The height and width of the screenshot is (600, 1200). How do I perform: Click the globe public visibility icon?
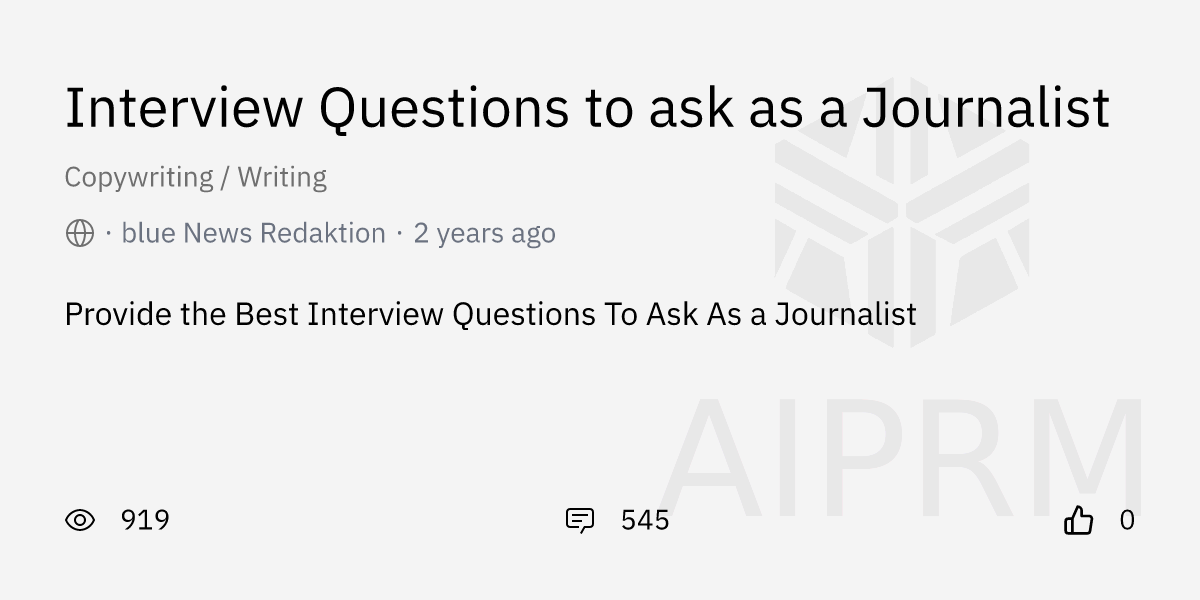click(x=80, y=233)
